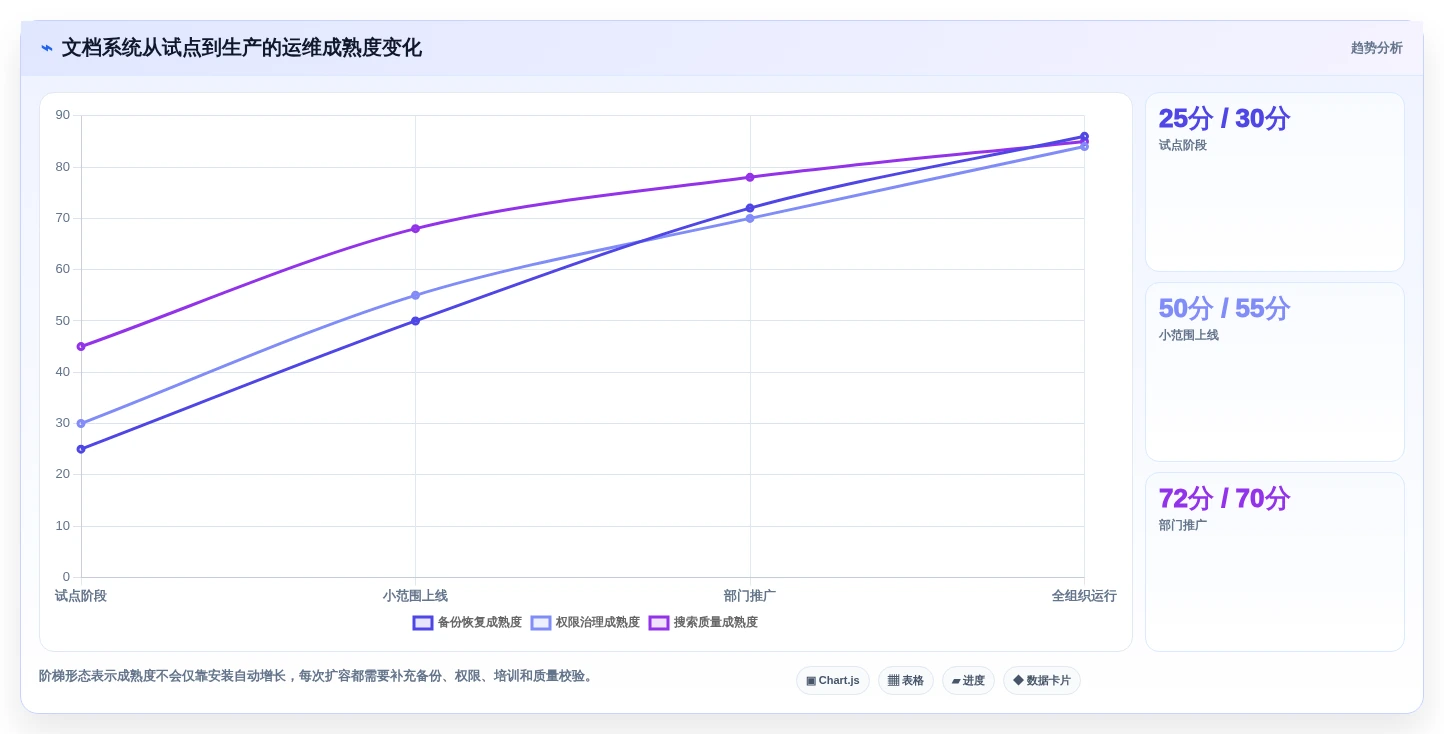Click the 部门推广 x-axis label
This screenshot has height=734, width=1444.
(750, 596)
